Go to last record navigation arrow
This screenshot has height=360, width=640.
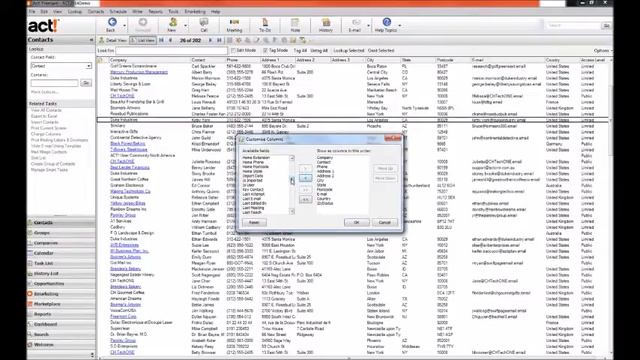point(219,40)
